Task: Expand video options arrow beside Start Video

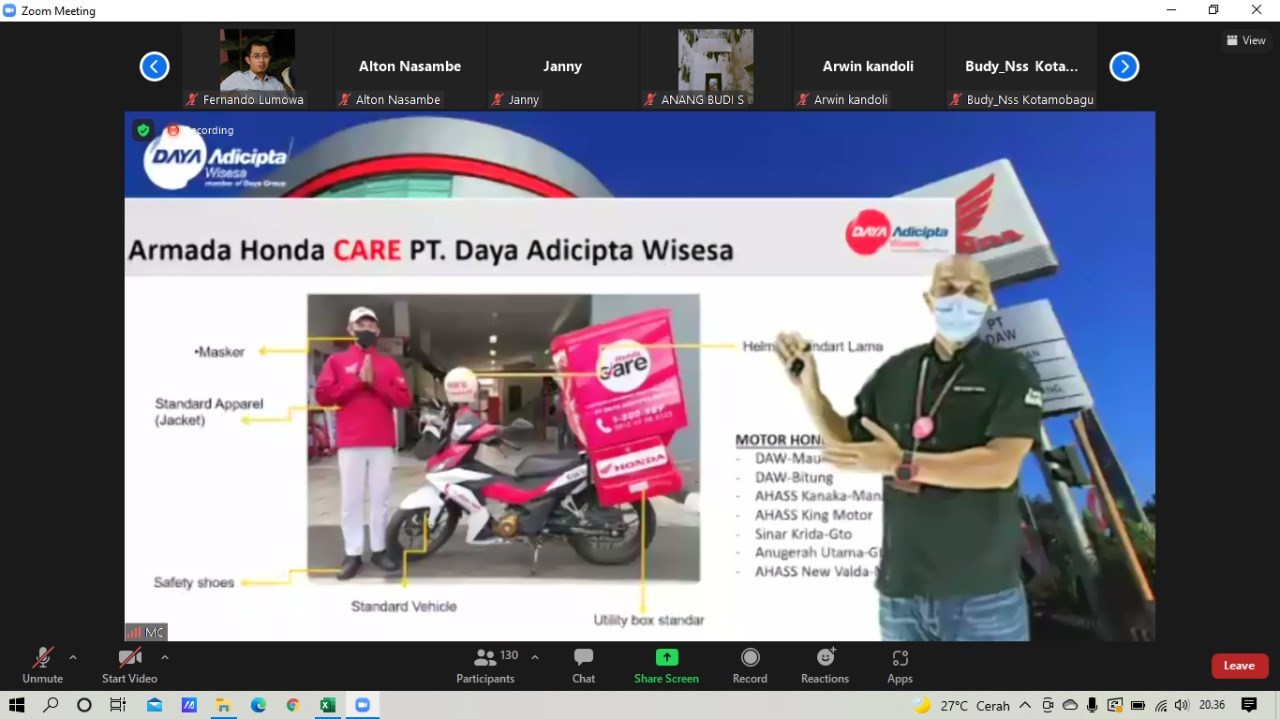Action: [x=165, y=657]
